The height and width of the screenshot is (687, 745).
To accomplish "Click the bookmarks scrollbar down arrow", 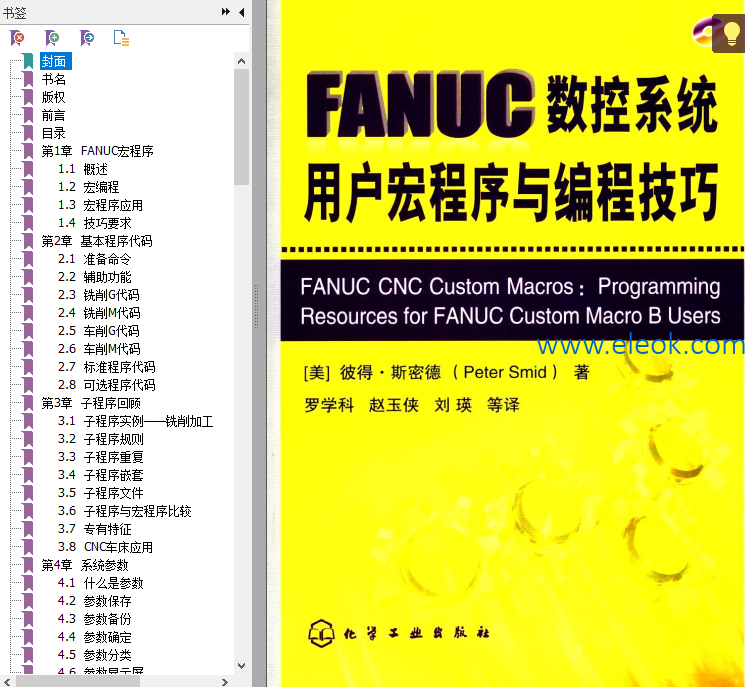I will point(241,666).
